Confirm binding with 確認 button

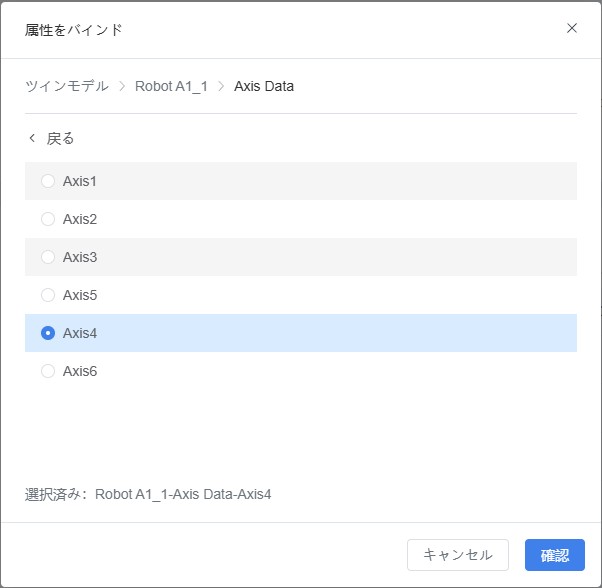pos(554,555)
